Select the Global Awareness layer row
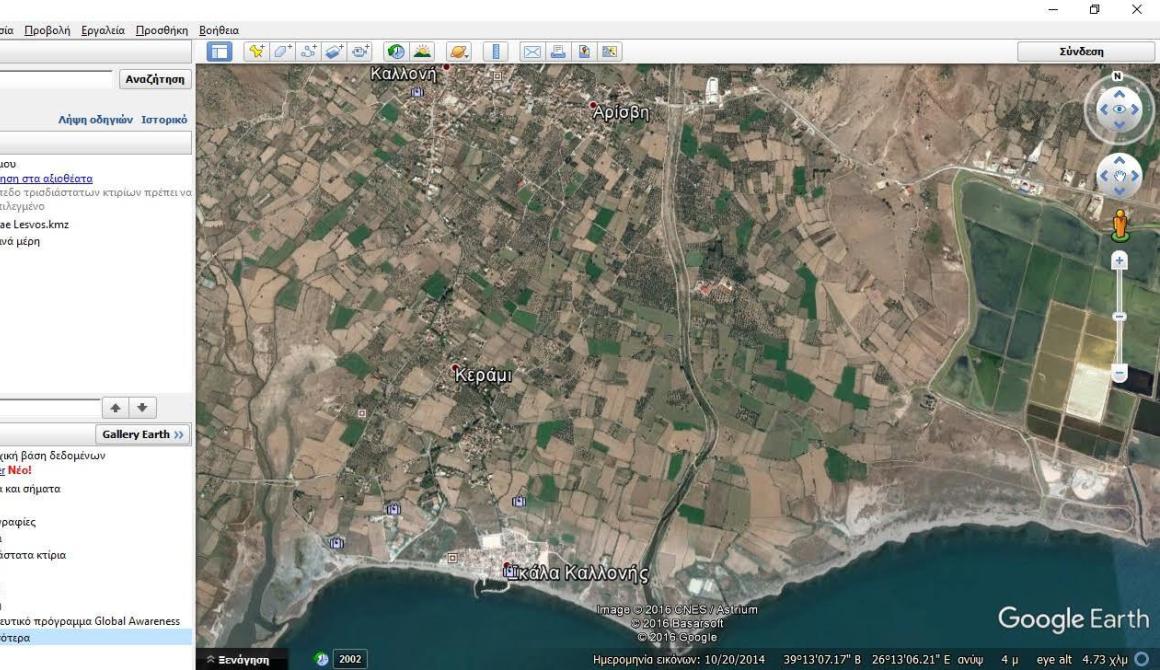 click(90, 621)
